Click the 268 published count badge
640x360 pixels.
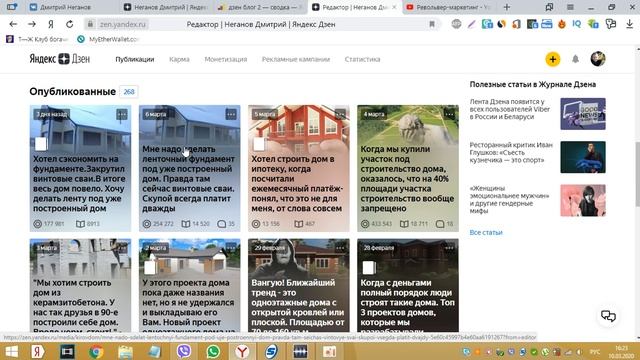pos(129,91)
